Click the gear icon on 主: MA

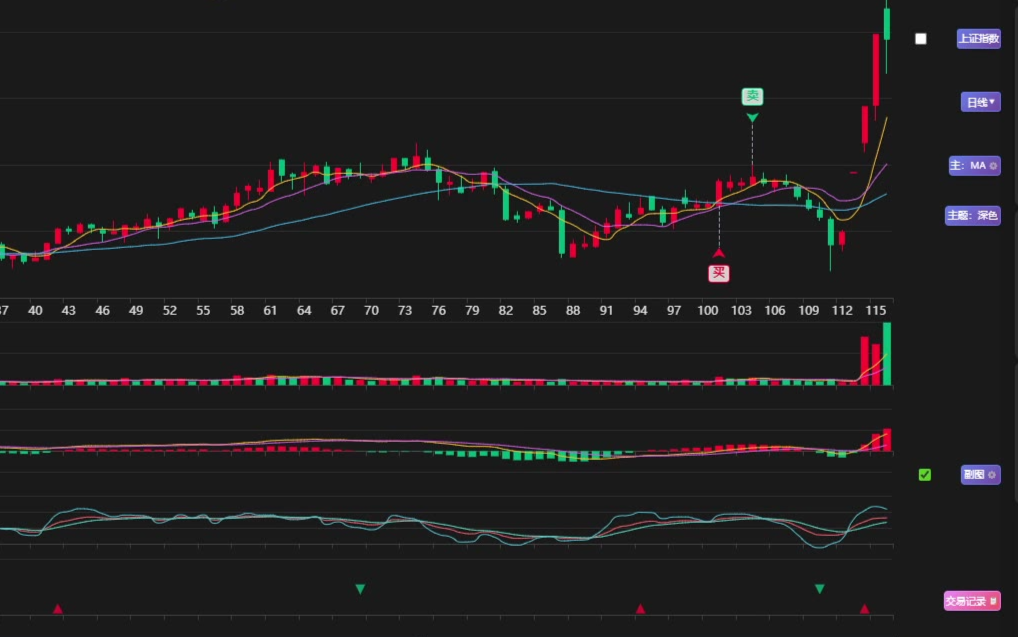[x=993, y=166]
